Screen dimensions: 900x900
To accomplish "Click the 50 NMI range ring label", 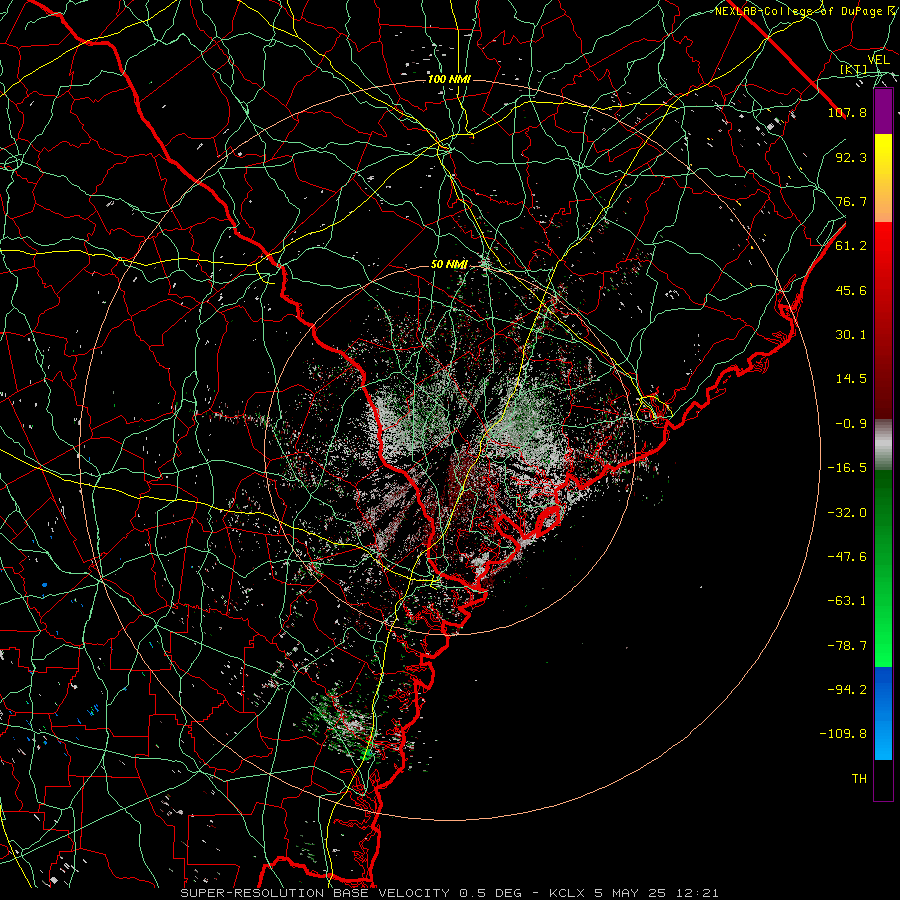I will (449, 265).
